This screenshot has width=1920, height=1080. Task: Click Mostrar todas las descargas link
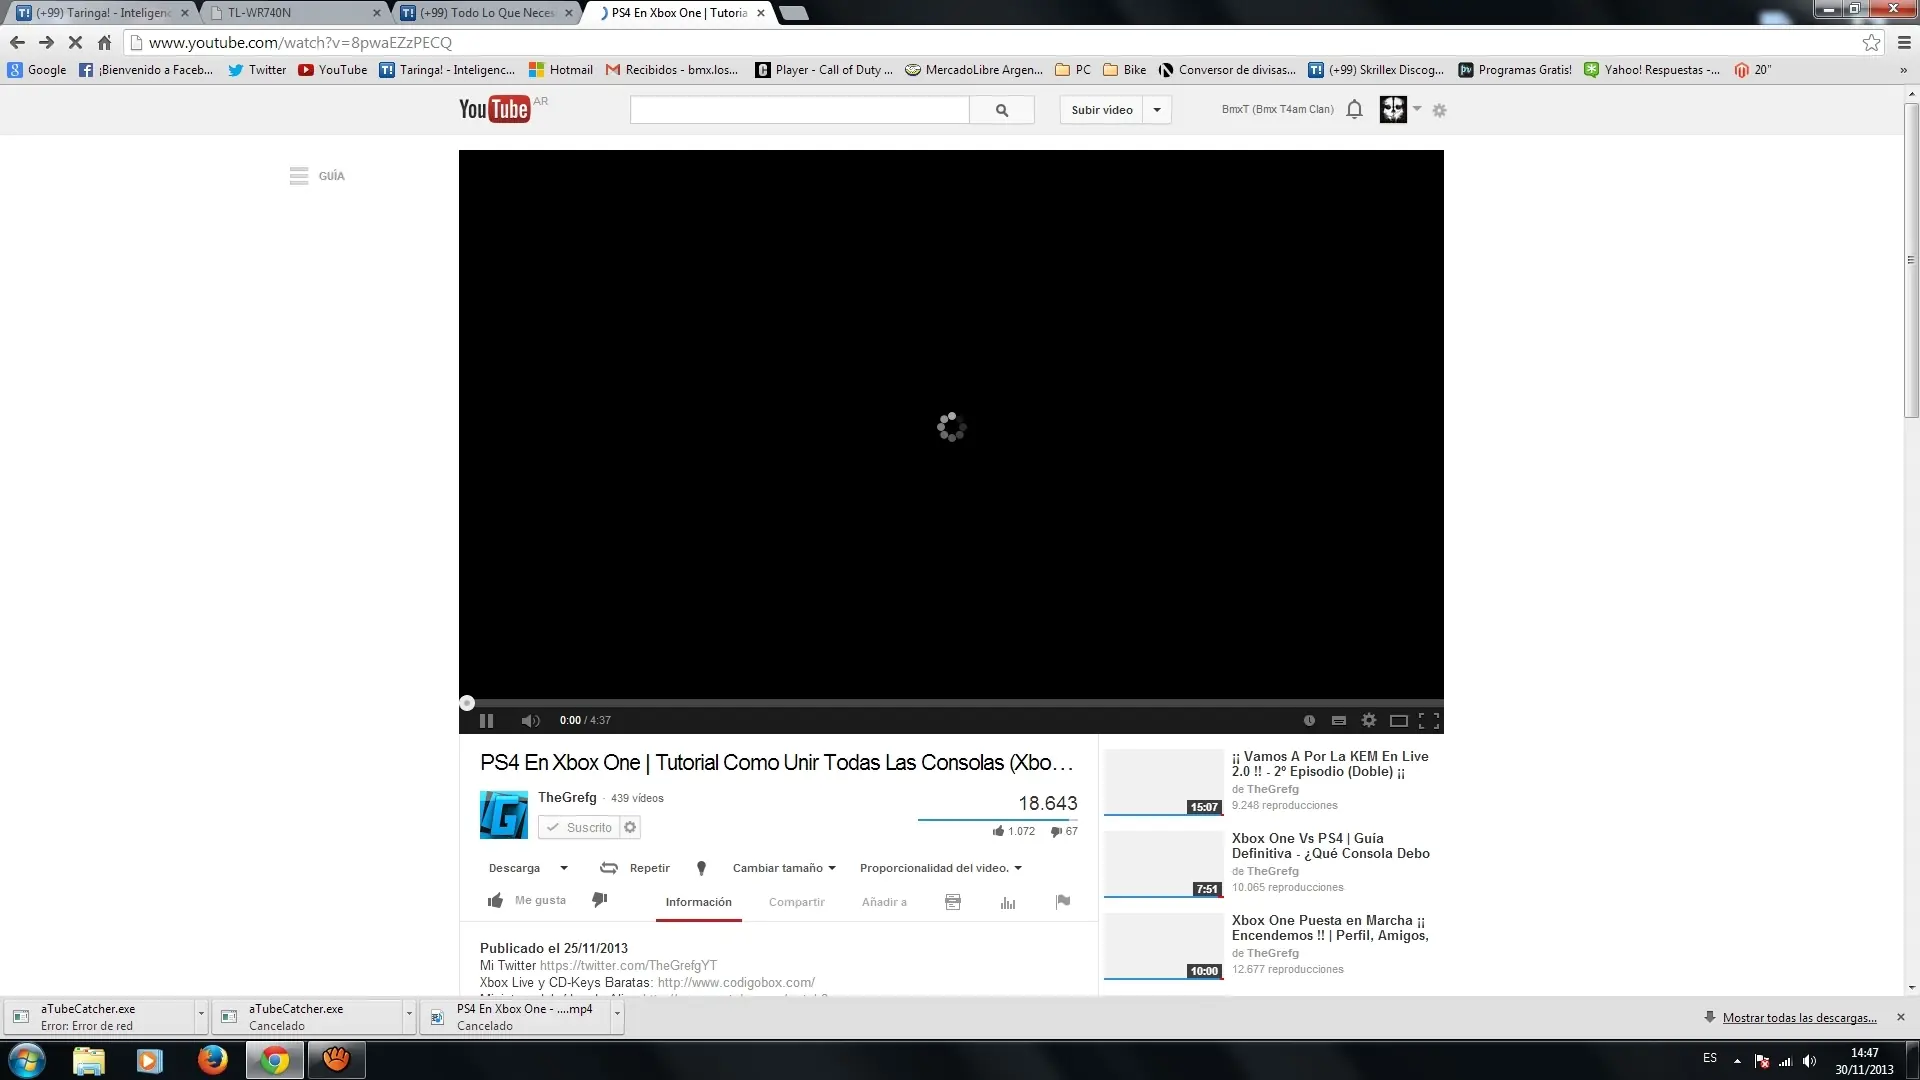pos(1799,1017)
